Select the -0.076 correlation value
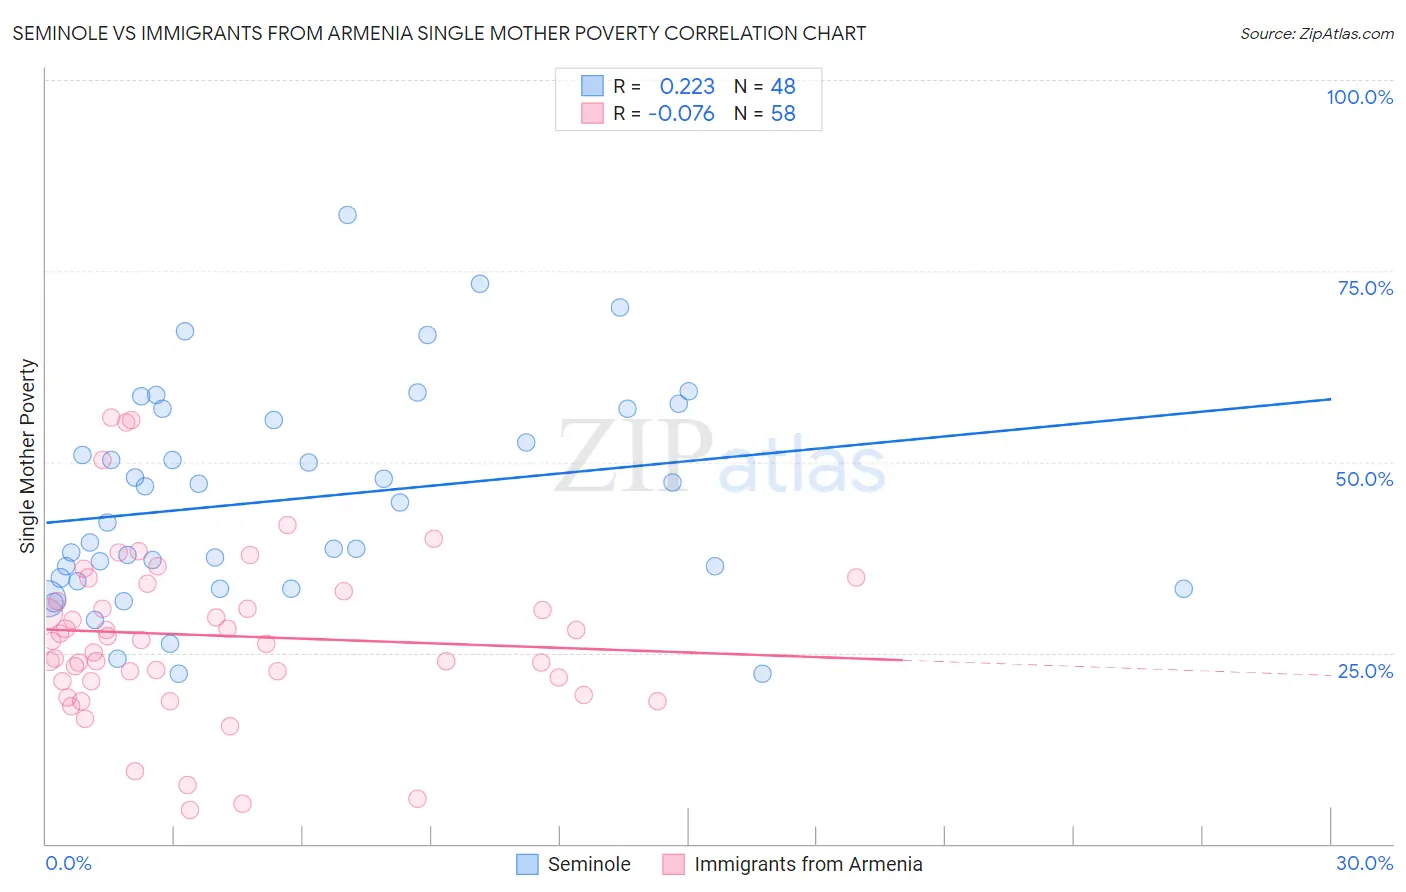Screen dimensions: 1406x892 (x=681, y=113)
